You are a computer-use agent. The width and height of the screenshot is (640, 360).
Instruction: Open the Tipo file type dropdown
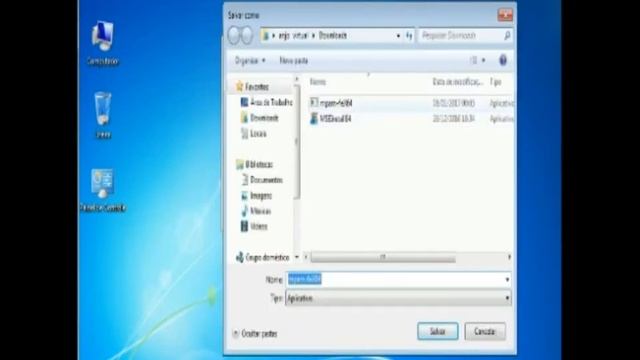(x=398, y=298)
